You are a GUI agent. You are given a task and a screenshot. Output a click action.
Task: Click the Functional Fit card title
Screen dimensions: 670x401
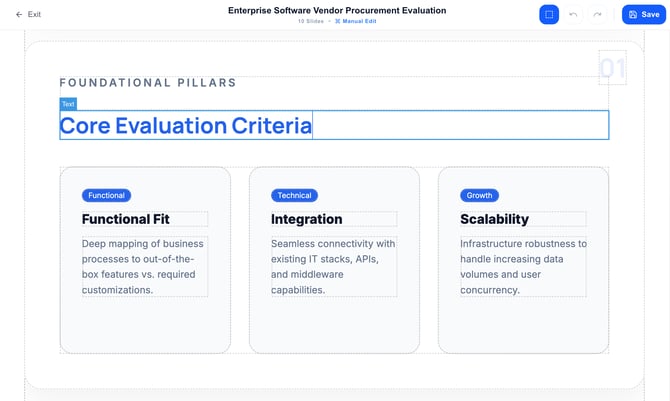126,219
